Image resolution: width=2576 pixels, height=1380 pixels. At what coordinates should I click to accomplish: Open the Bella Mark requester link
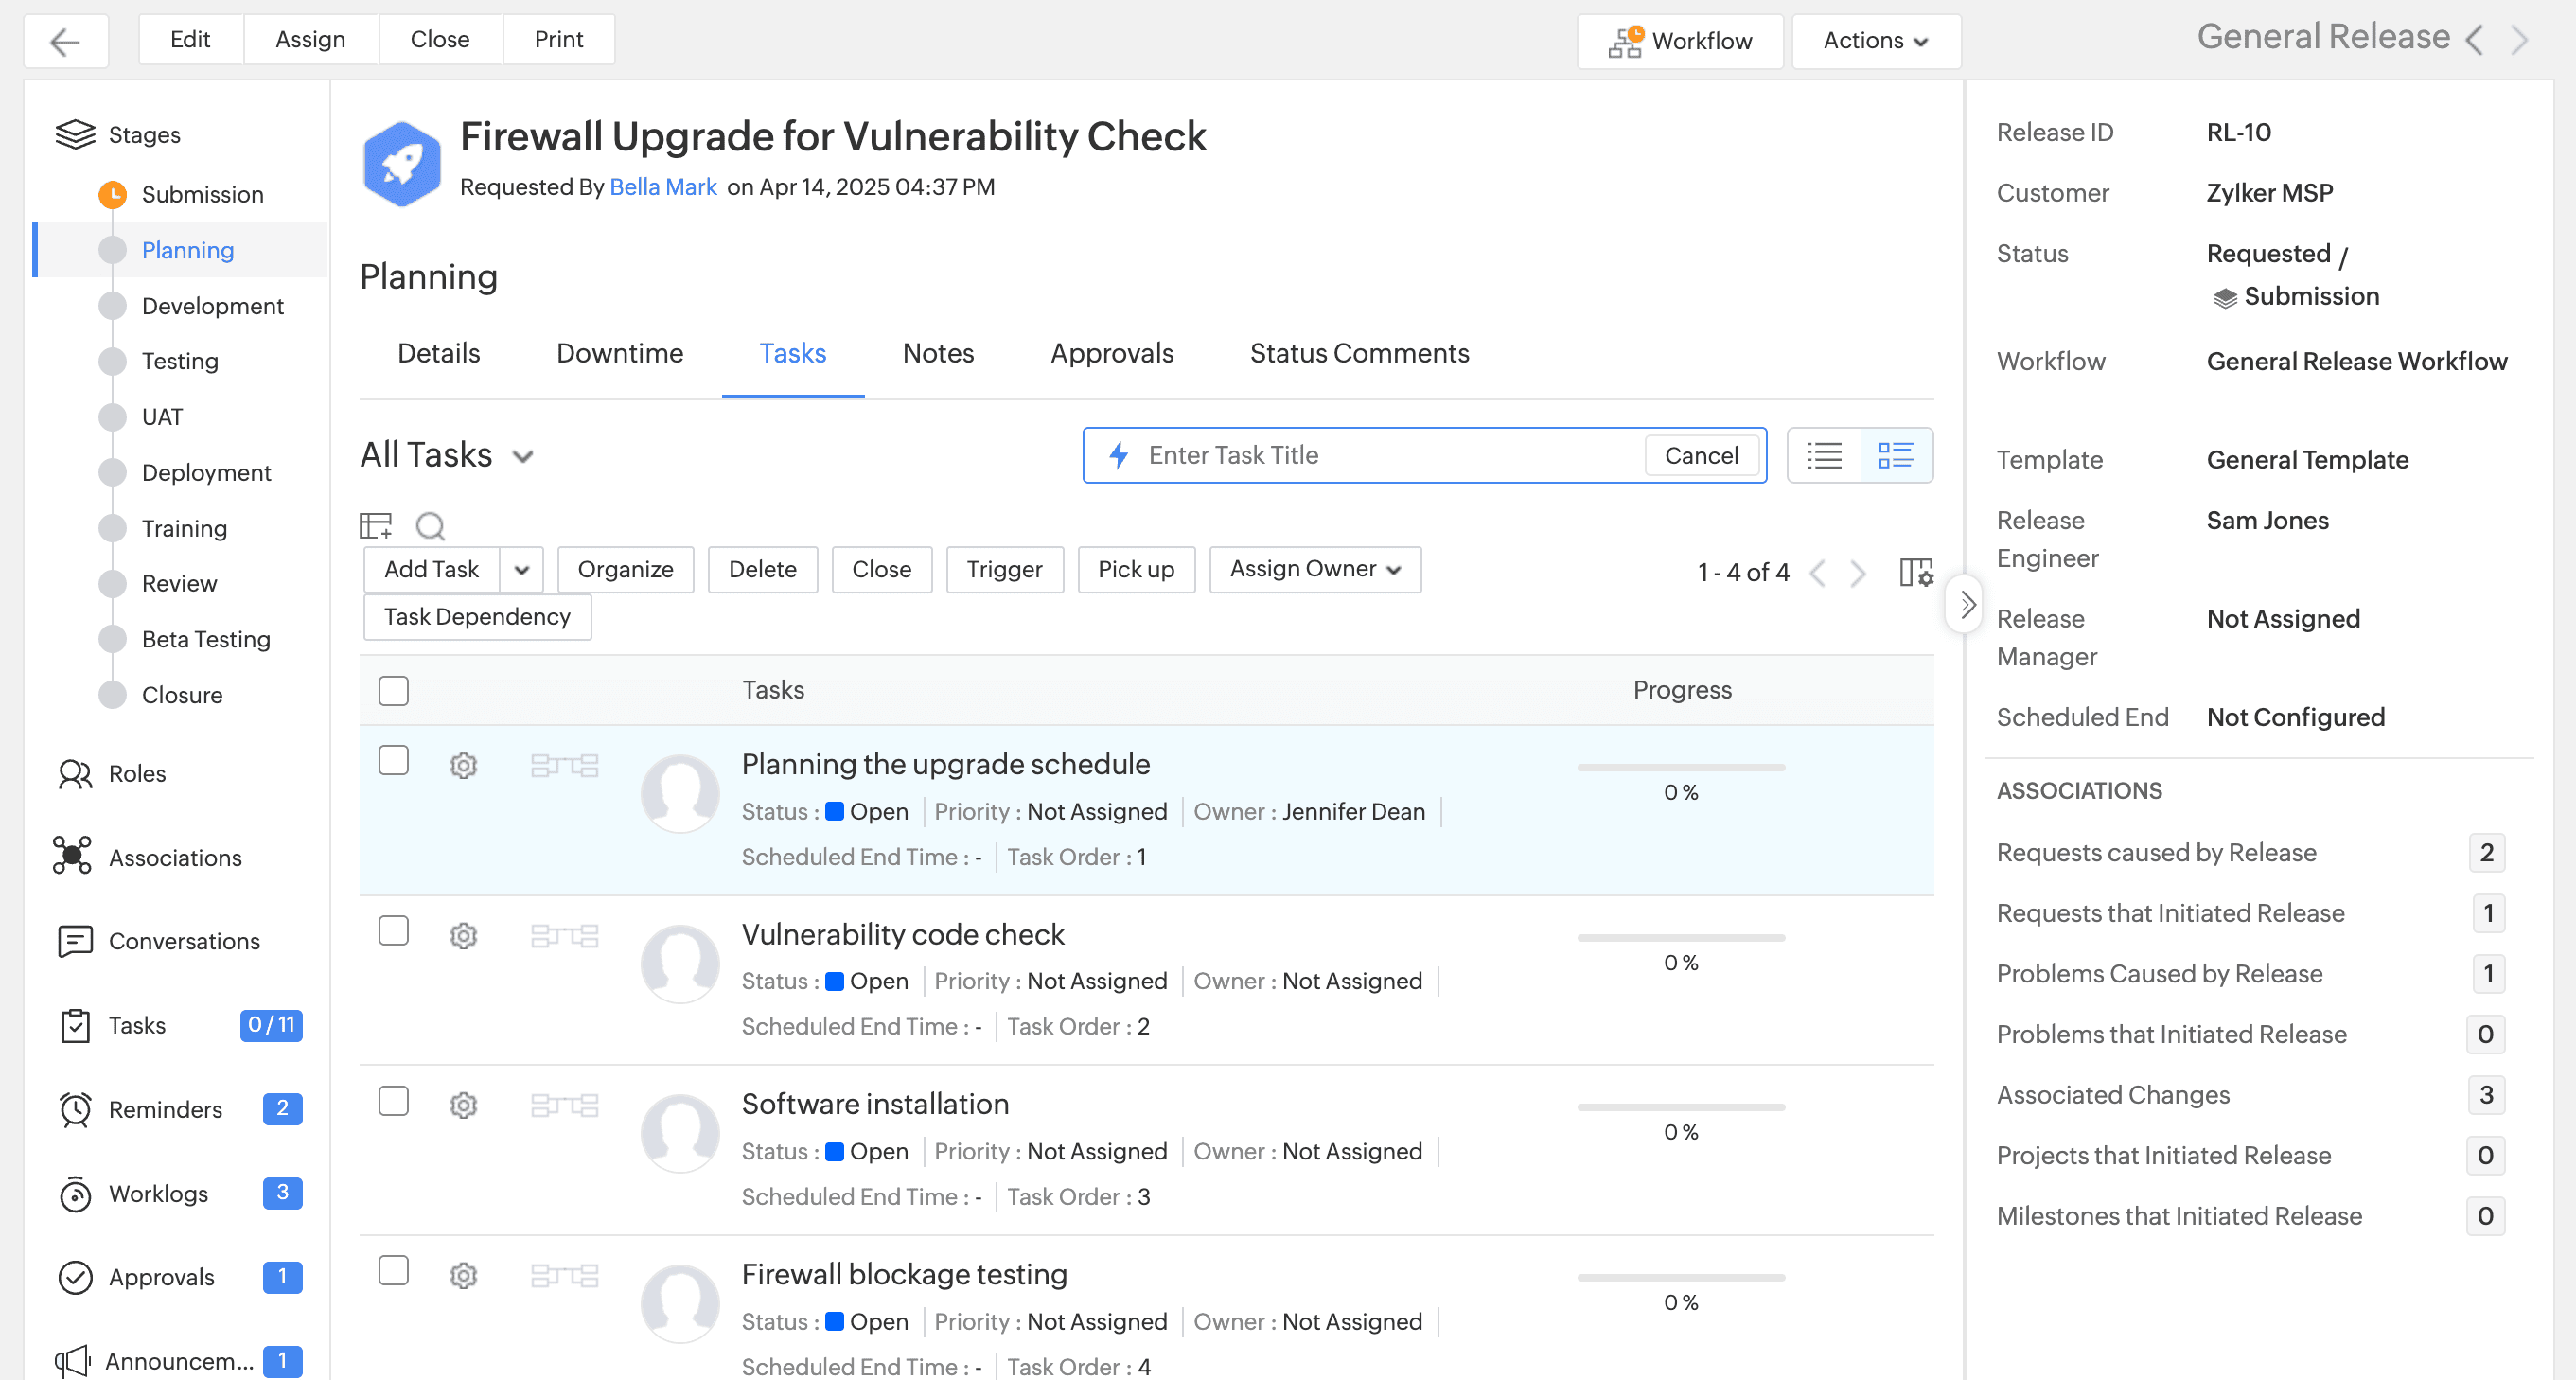click(x=663, y=187)
